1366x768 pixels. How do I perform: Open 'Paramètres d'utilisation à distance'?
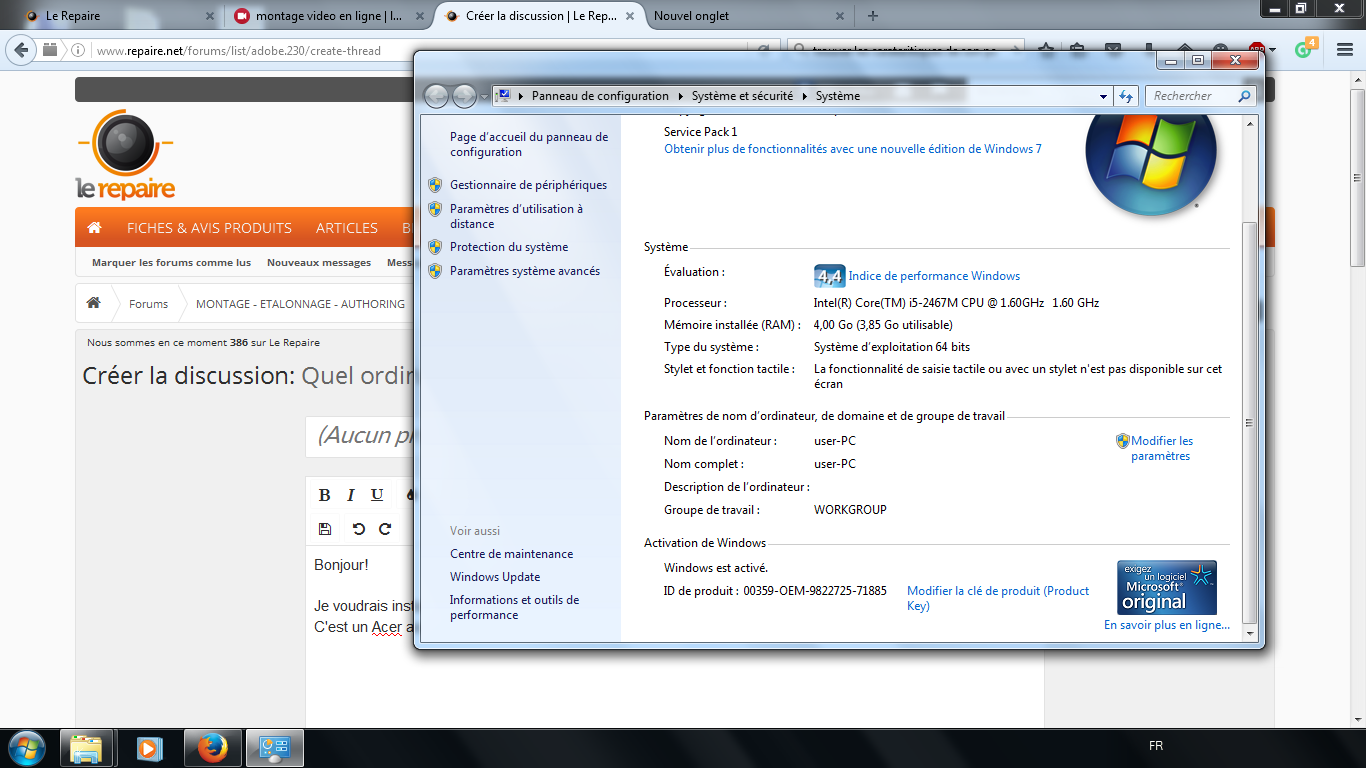pos(516,216)
